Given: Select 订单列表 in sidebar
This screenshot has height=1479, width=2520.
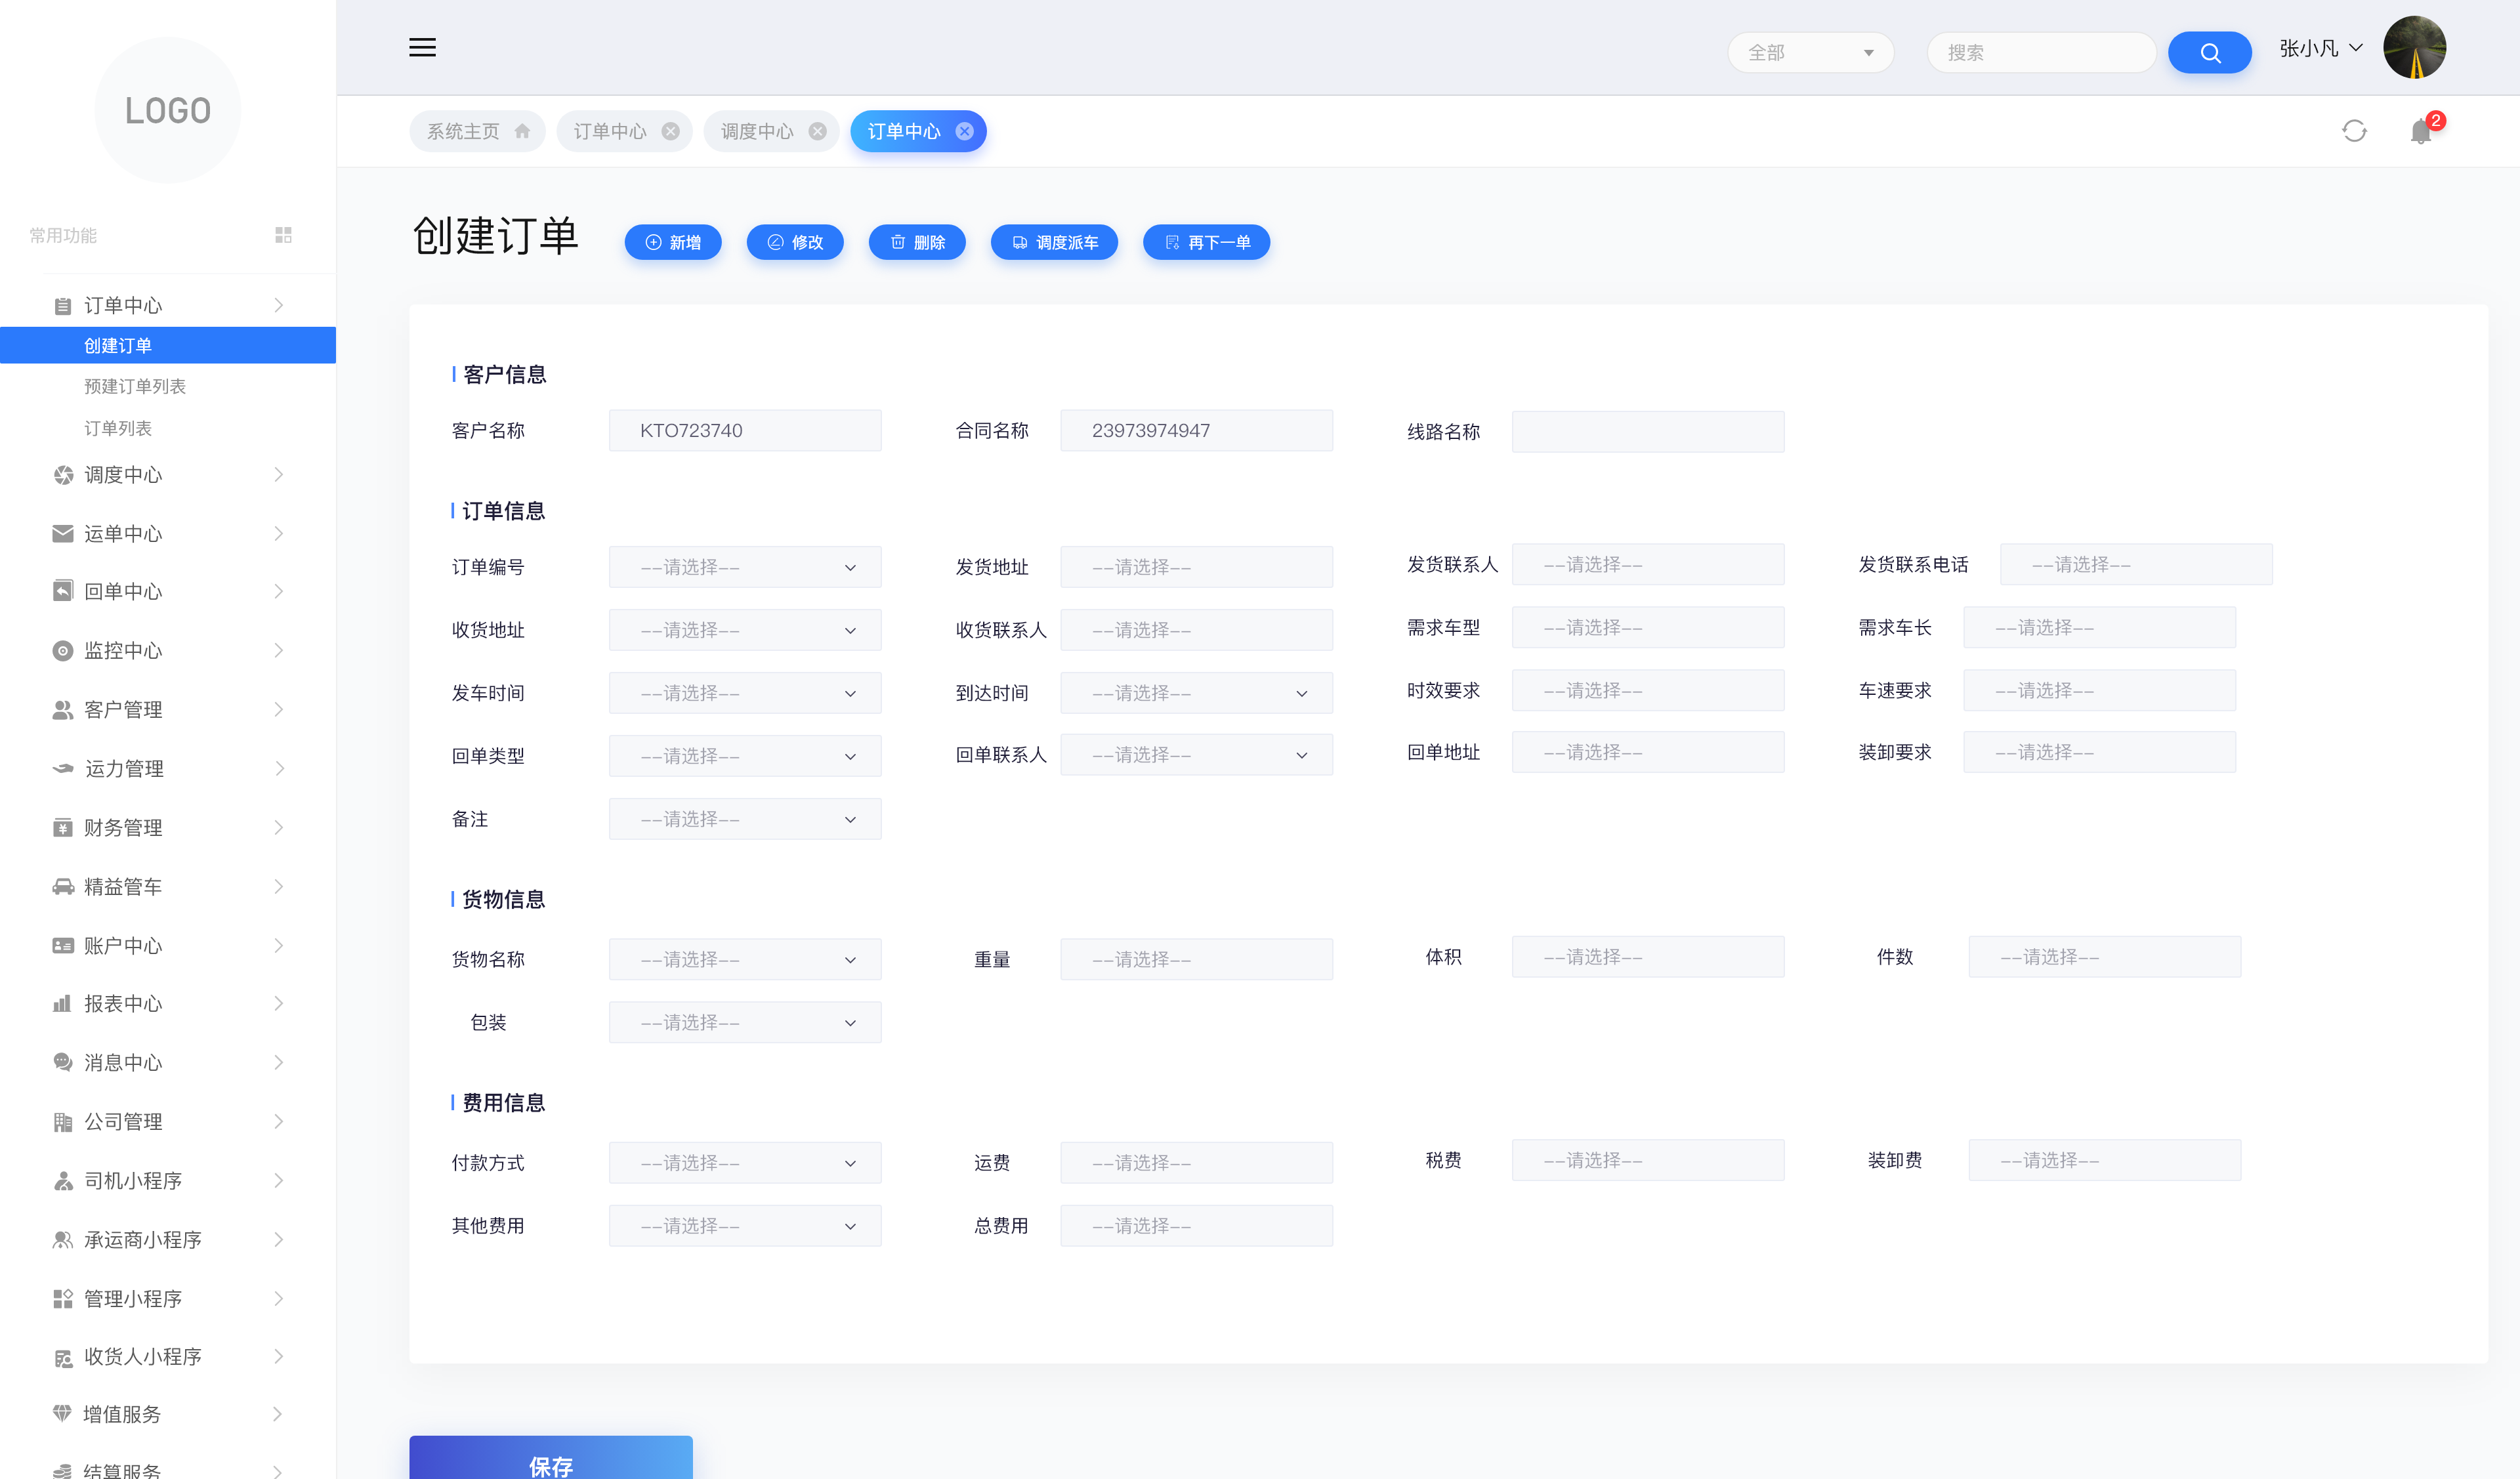Looking at the screenshot, I should pyautogui.click(x=118, y=428).
